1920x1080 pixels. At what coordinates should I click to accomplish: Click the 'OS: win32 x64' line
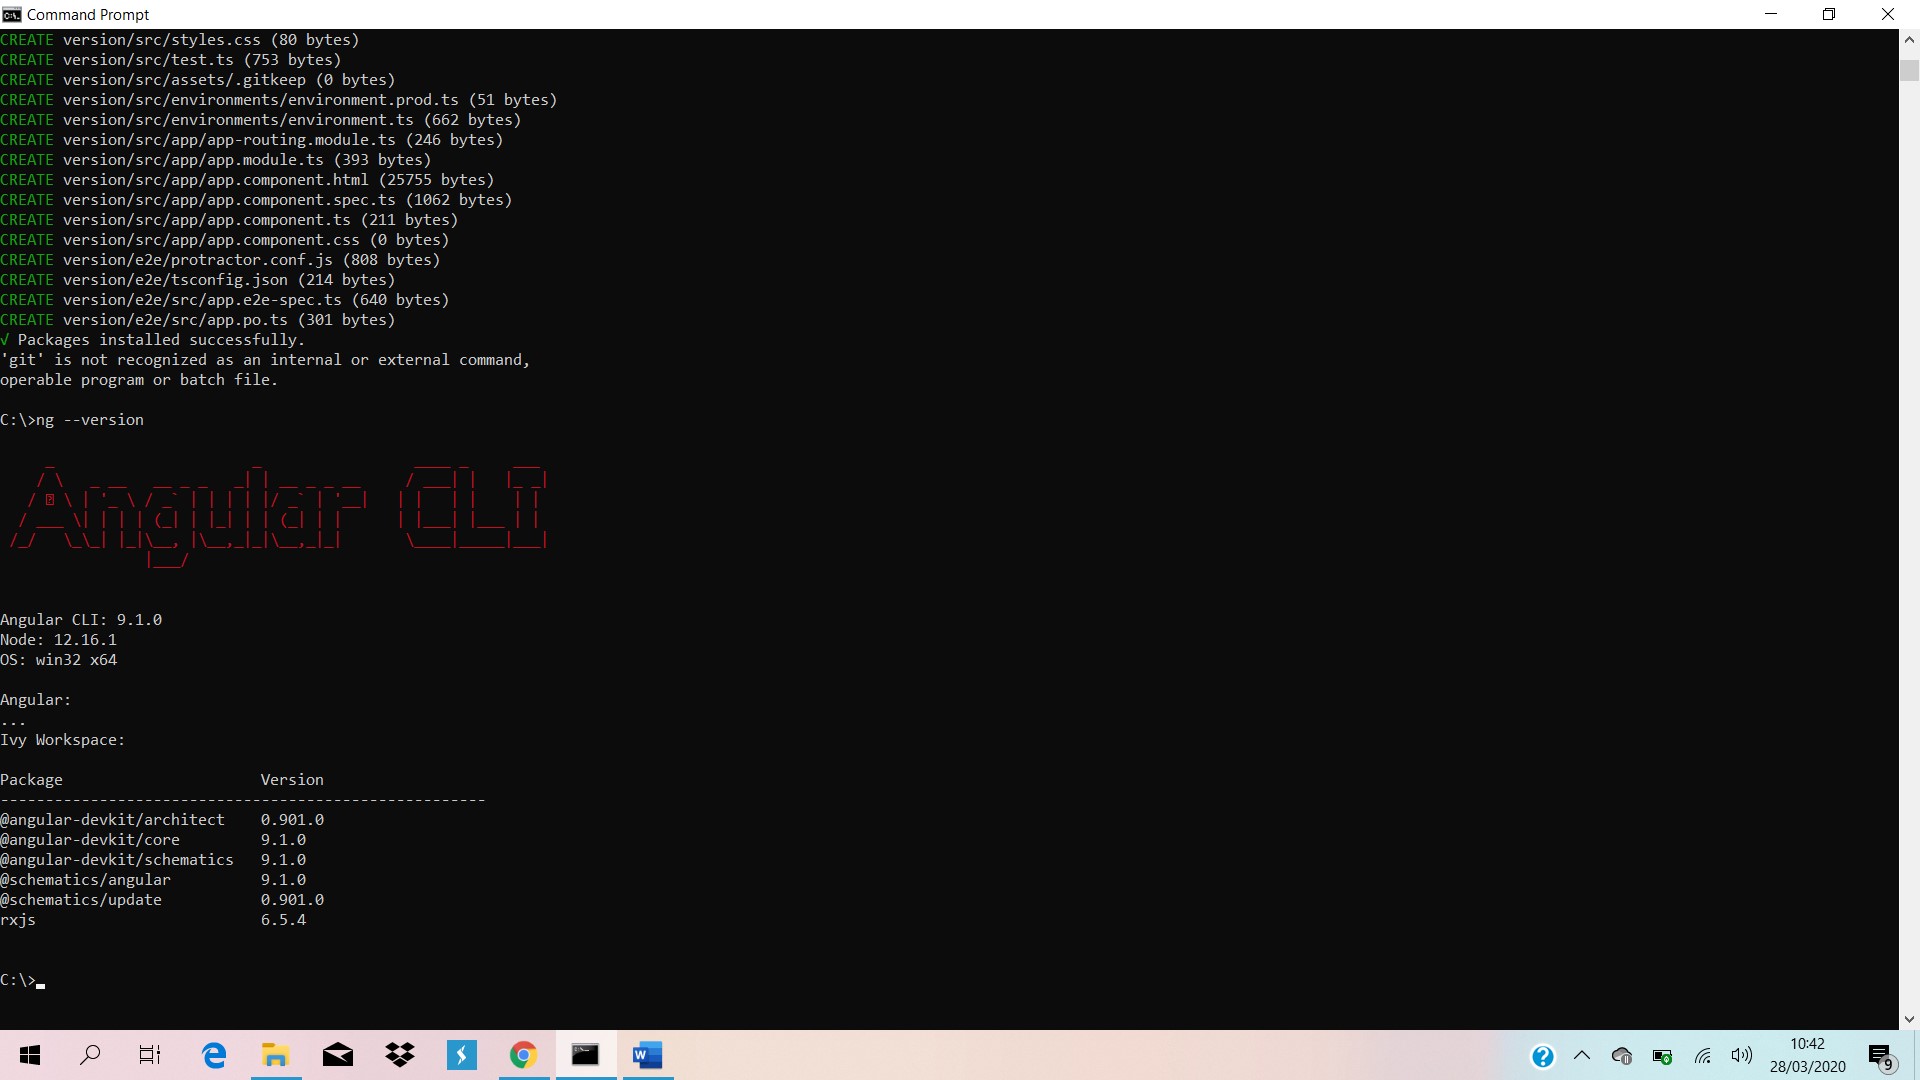pos(58,660)
